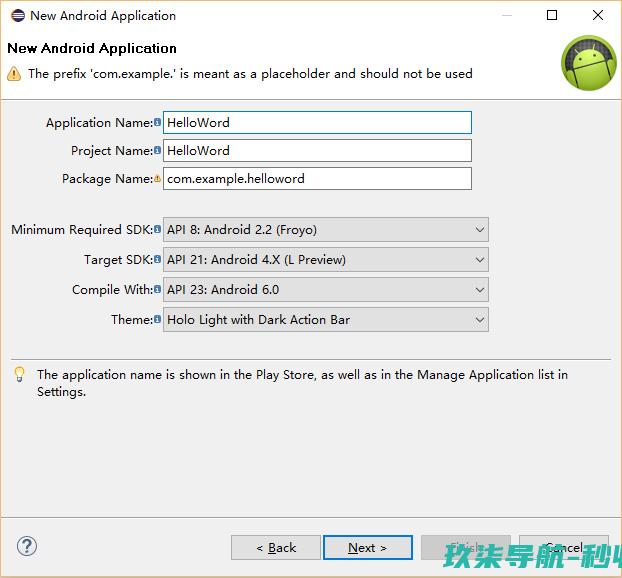Image resolution: width=622 pixels, height=578 pixels.
Task: Click the Eclipse icon in title bar
Action: point(18,16)
